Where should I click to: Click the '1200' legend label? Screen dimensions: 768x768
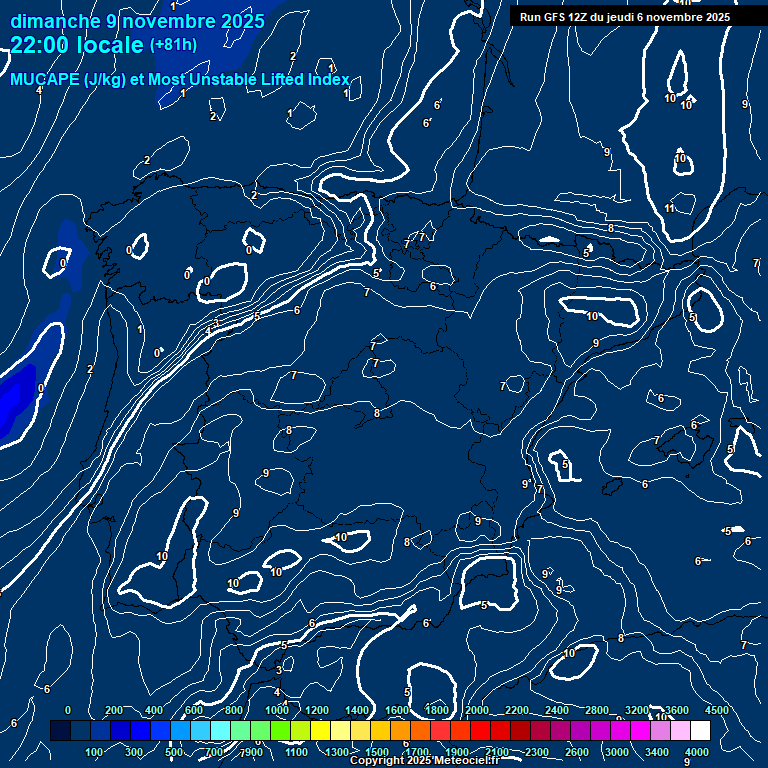(317, 710)
